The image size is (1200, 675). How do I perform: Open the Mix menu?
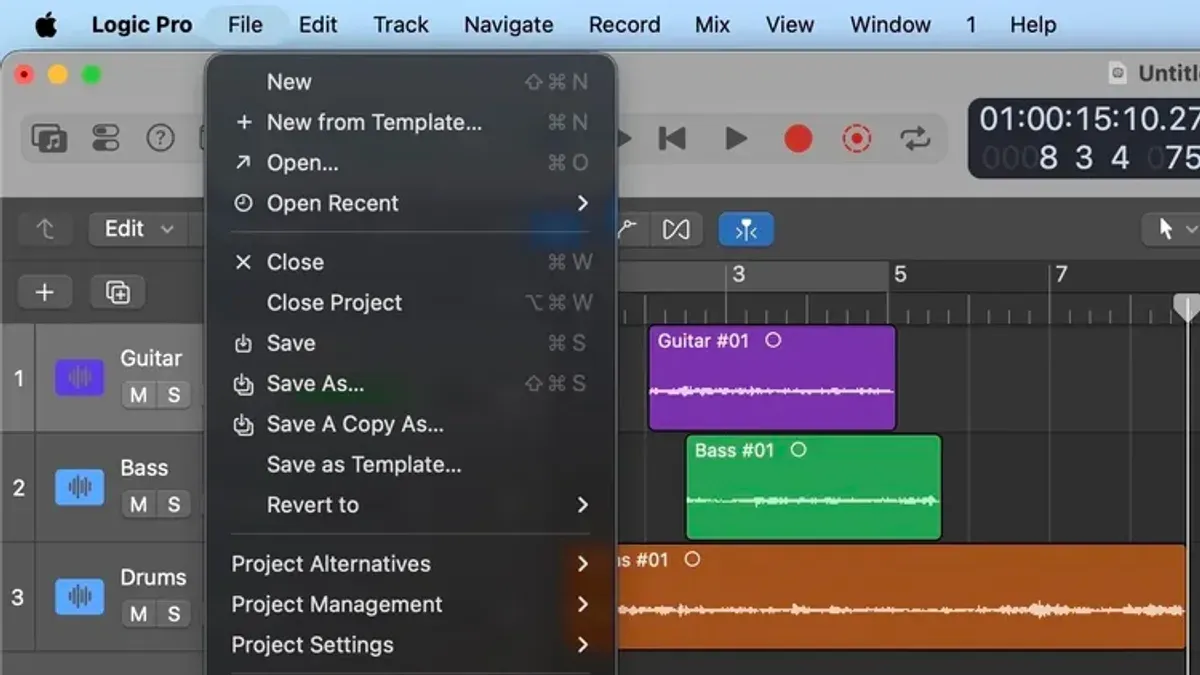click(712, 24)
